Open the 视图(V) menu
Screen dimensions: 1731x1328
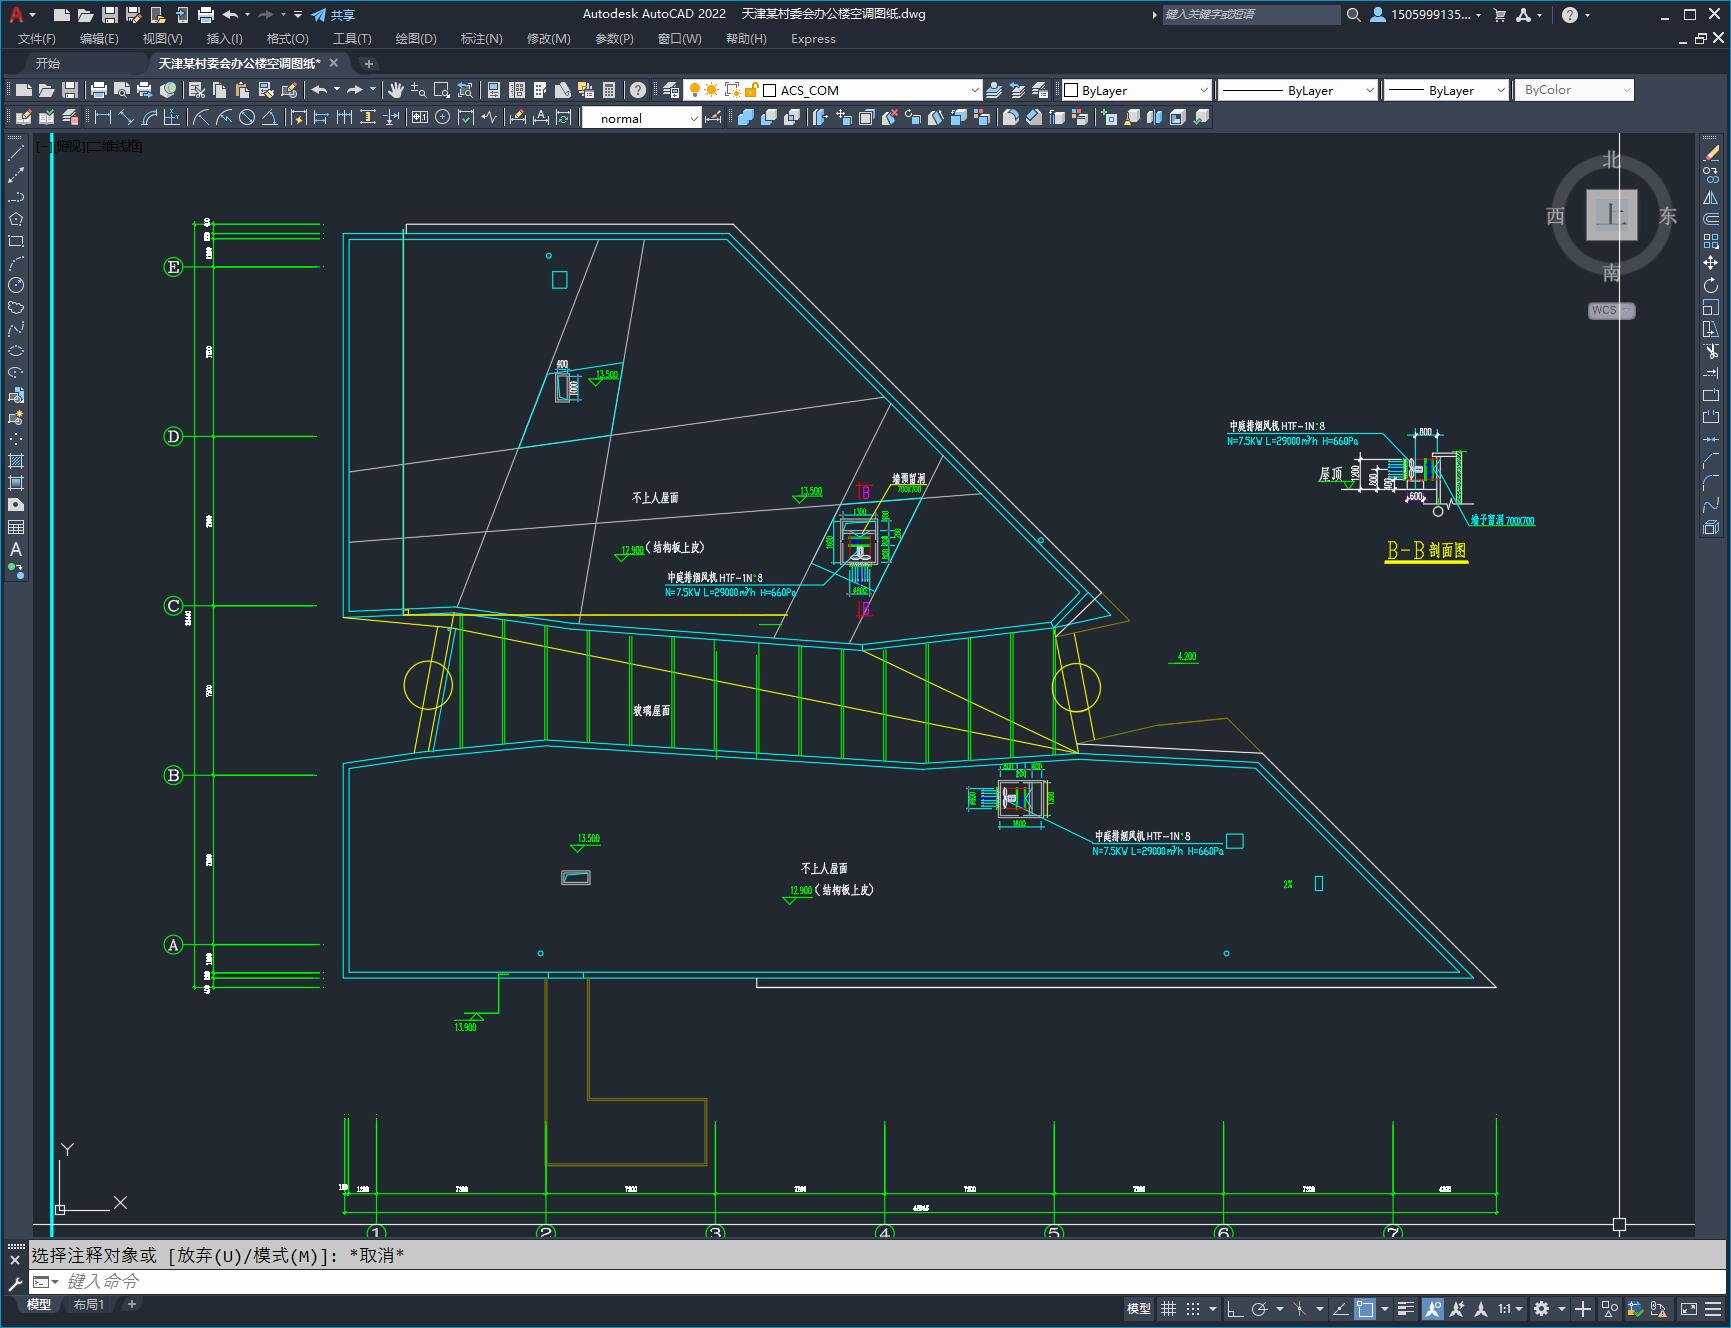[x=162, y=39]
